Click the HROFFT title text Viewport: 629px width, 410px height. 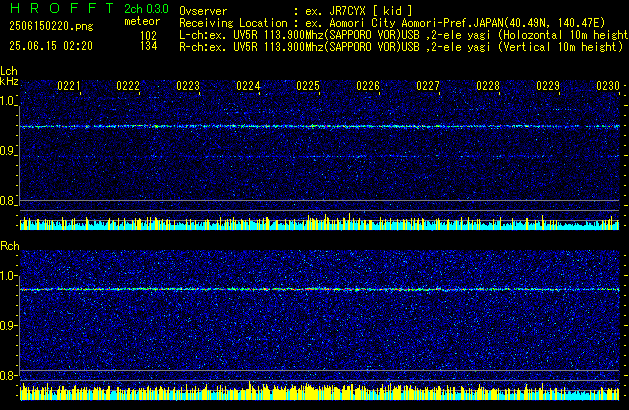(x=62, y=8)
